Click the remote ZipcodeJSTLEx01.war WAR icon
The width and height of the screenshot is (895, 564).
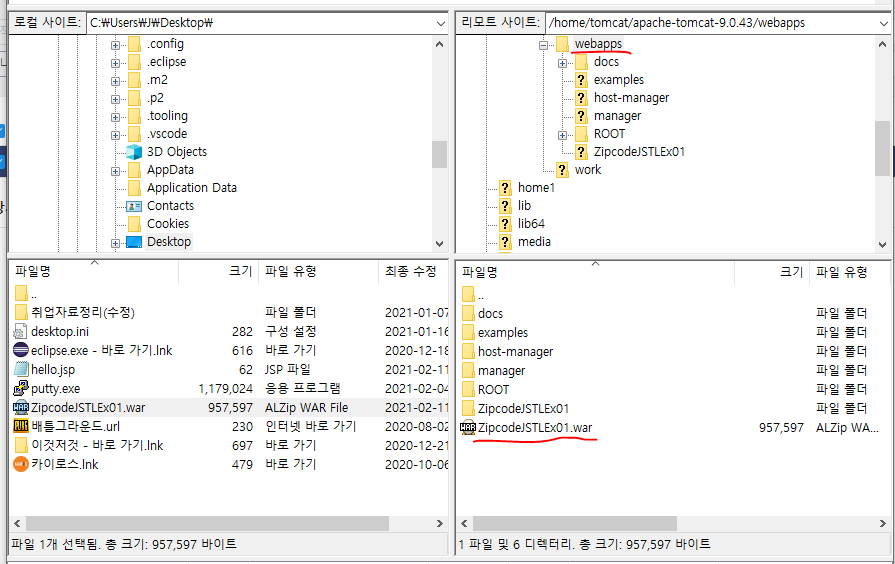click(x=468, y=427)
